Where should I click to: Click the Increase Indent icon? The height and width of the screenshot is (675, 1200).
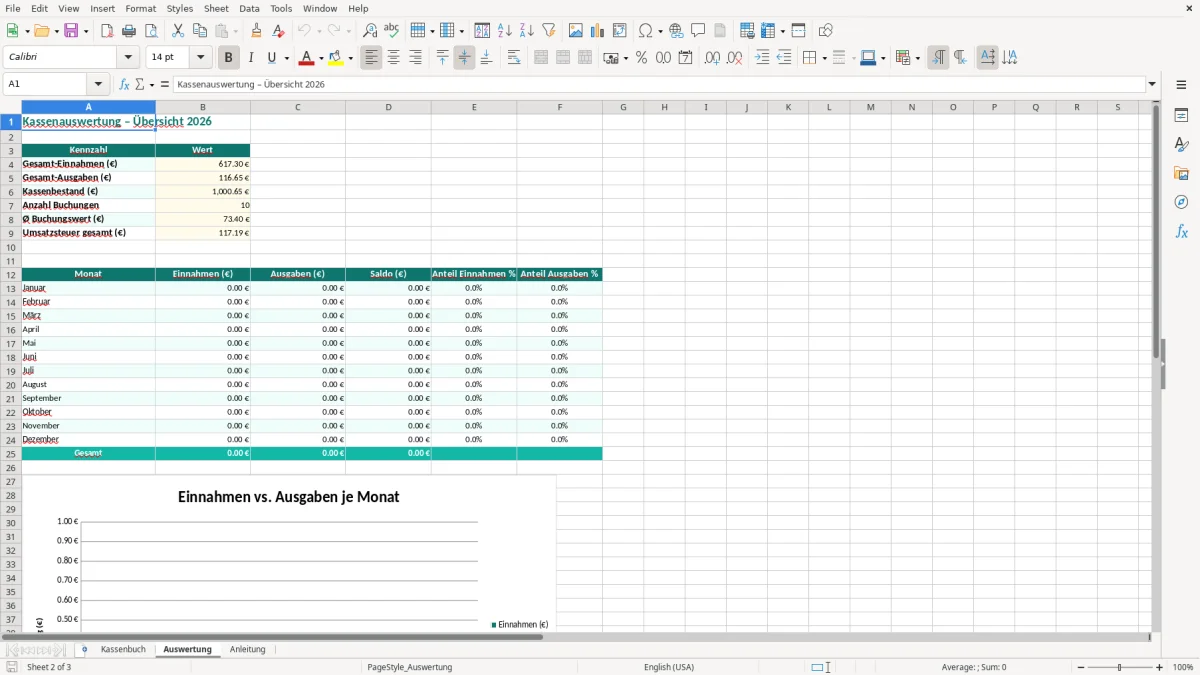click(x=762, y=58)
